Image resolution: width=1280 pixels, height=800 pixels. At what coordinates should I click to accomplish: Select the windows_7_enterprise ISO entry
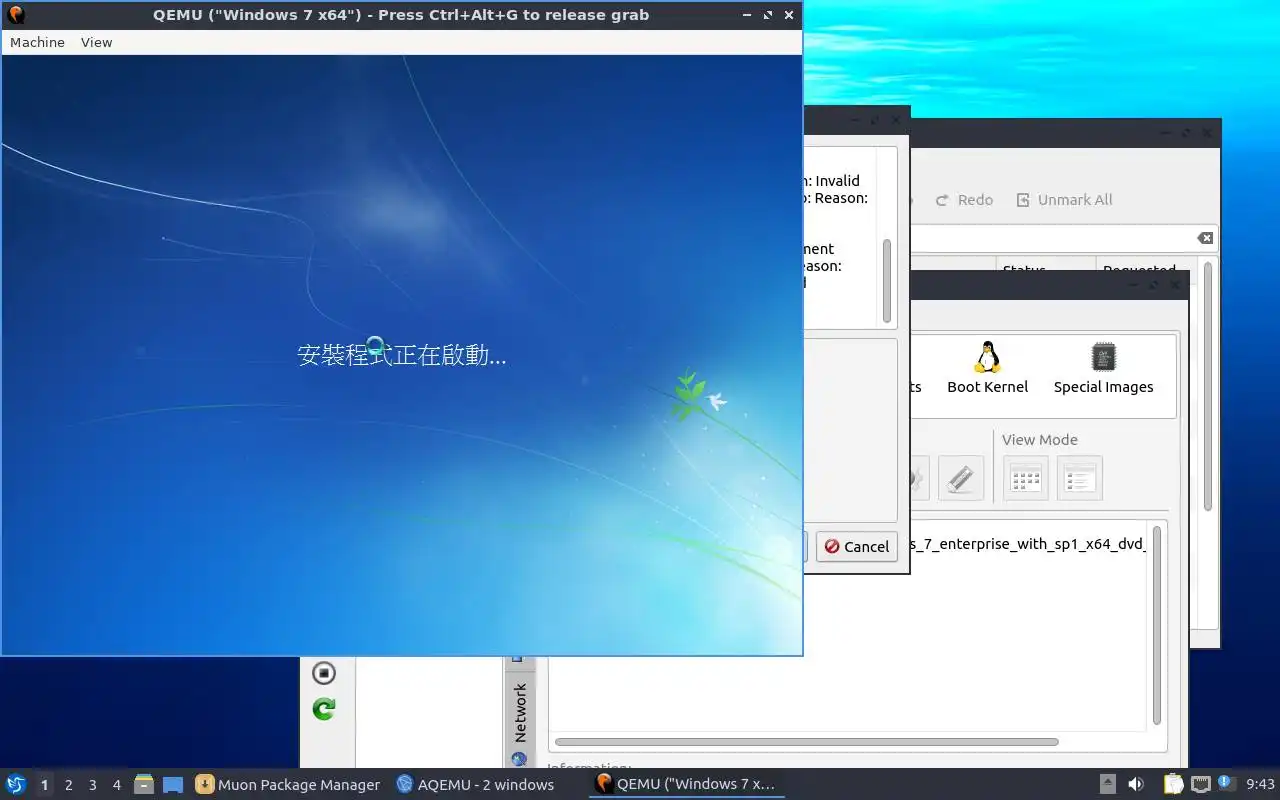pyautogui.click(x=1027, y=545)
